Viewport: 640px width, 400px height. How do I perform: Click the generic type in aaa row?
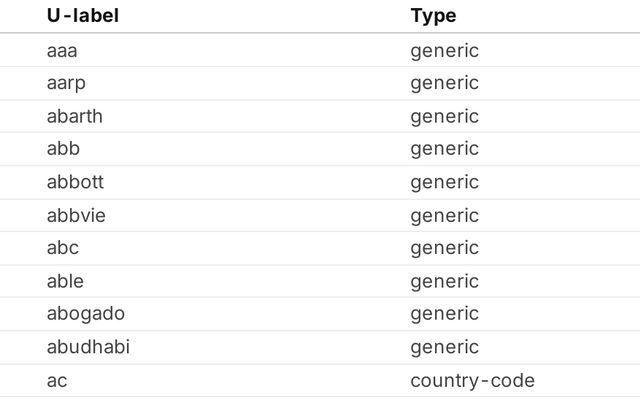(444, 50)
